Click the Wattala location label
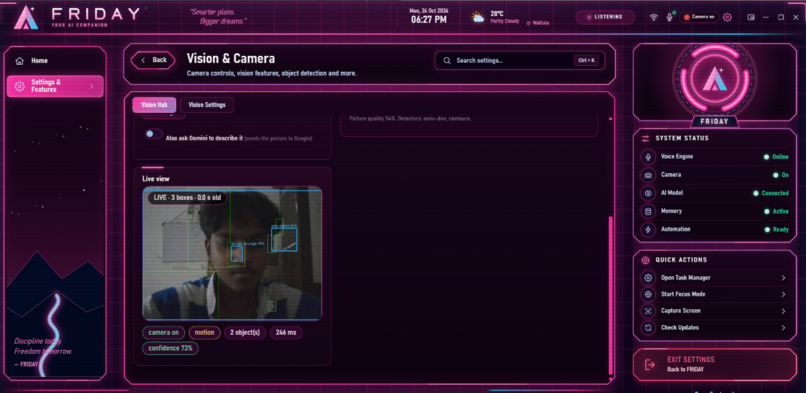 (x=538, y=23)
